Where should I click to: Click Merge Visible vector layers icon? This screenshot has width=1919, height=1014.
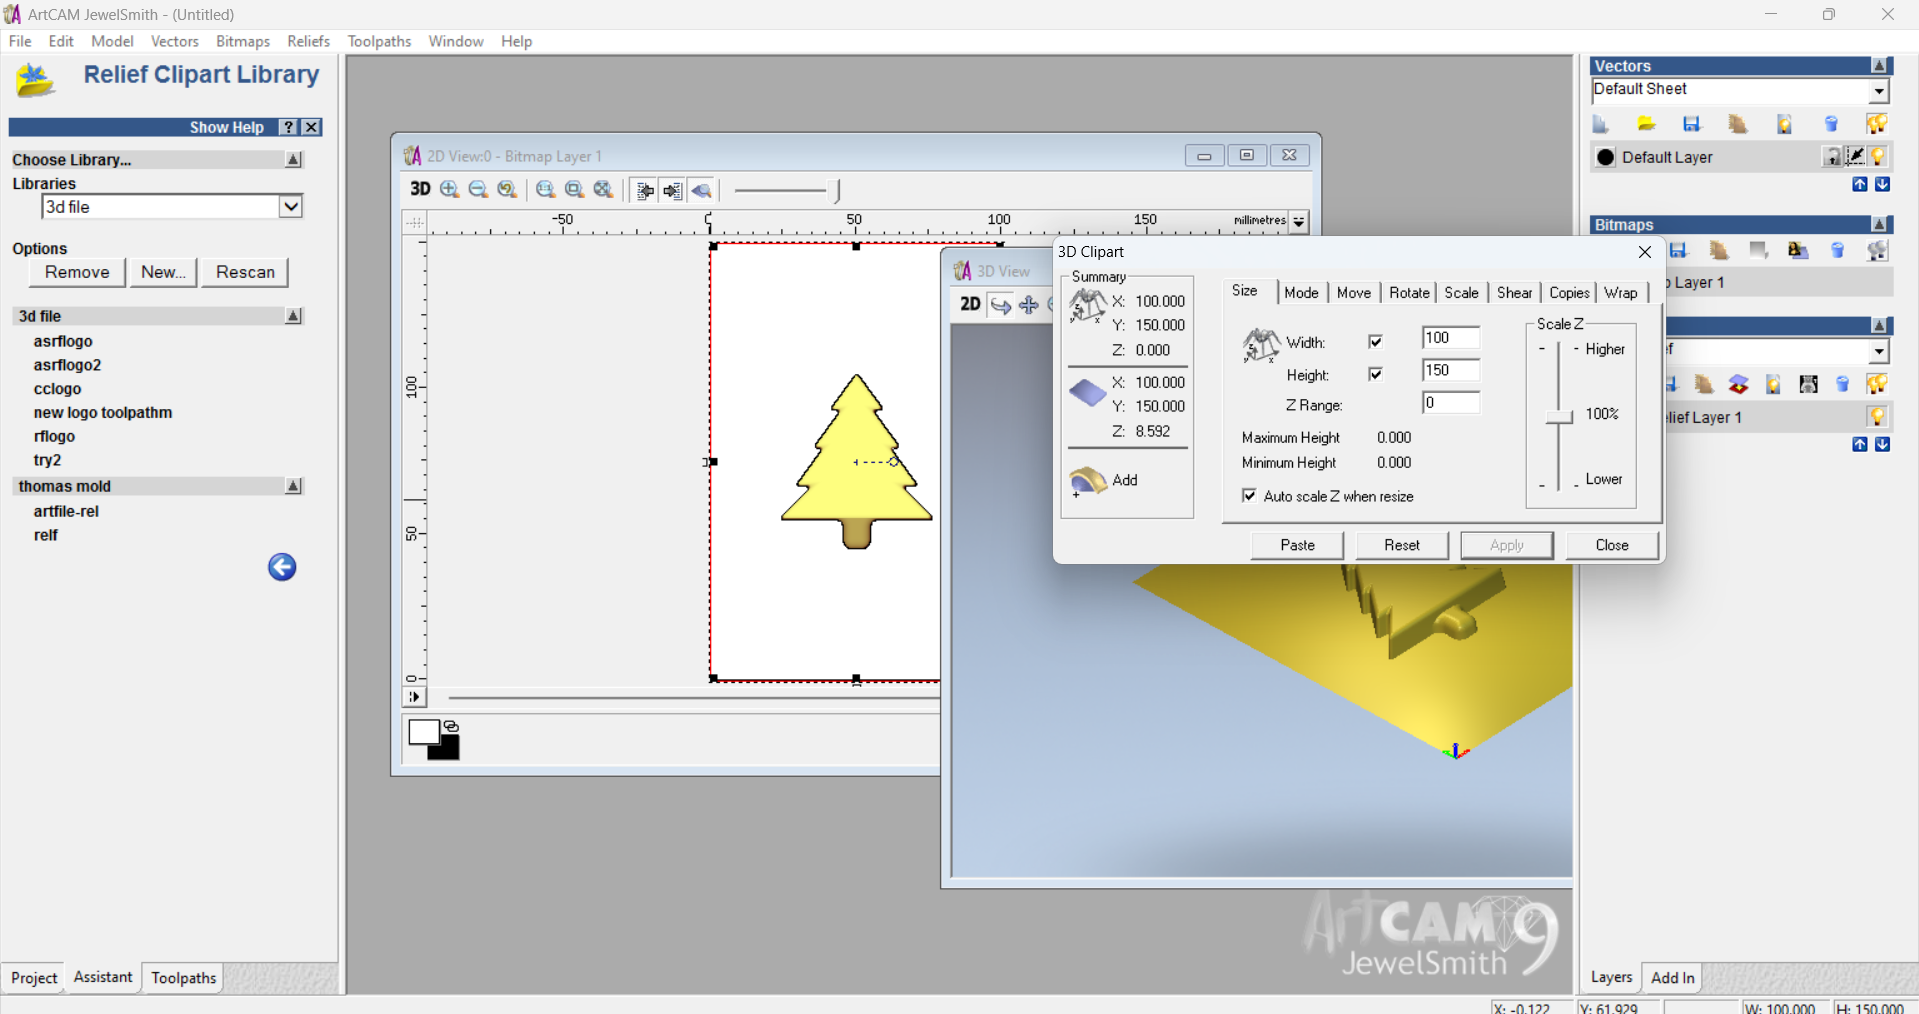1738,124
